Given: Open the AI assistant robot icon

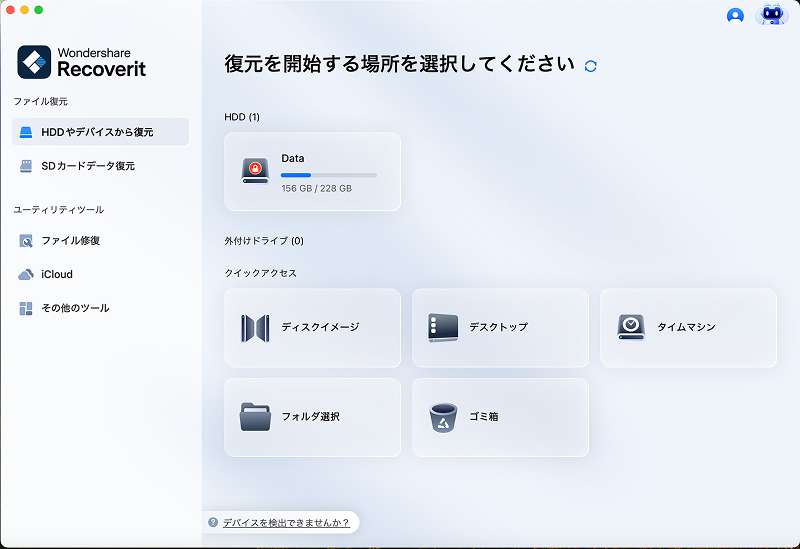Looking at the screenshot, I should (x=772, y=15).
